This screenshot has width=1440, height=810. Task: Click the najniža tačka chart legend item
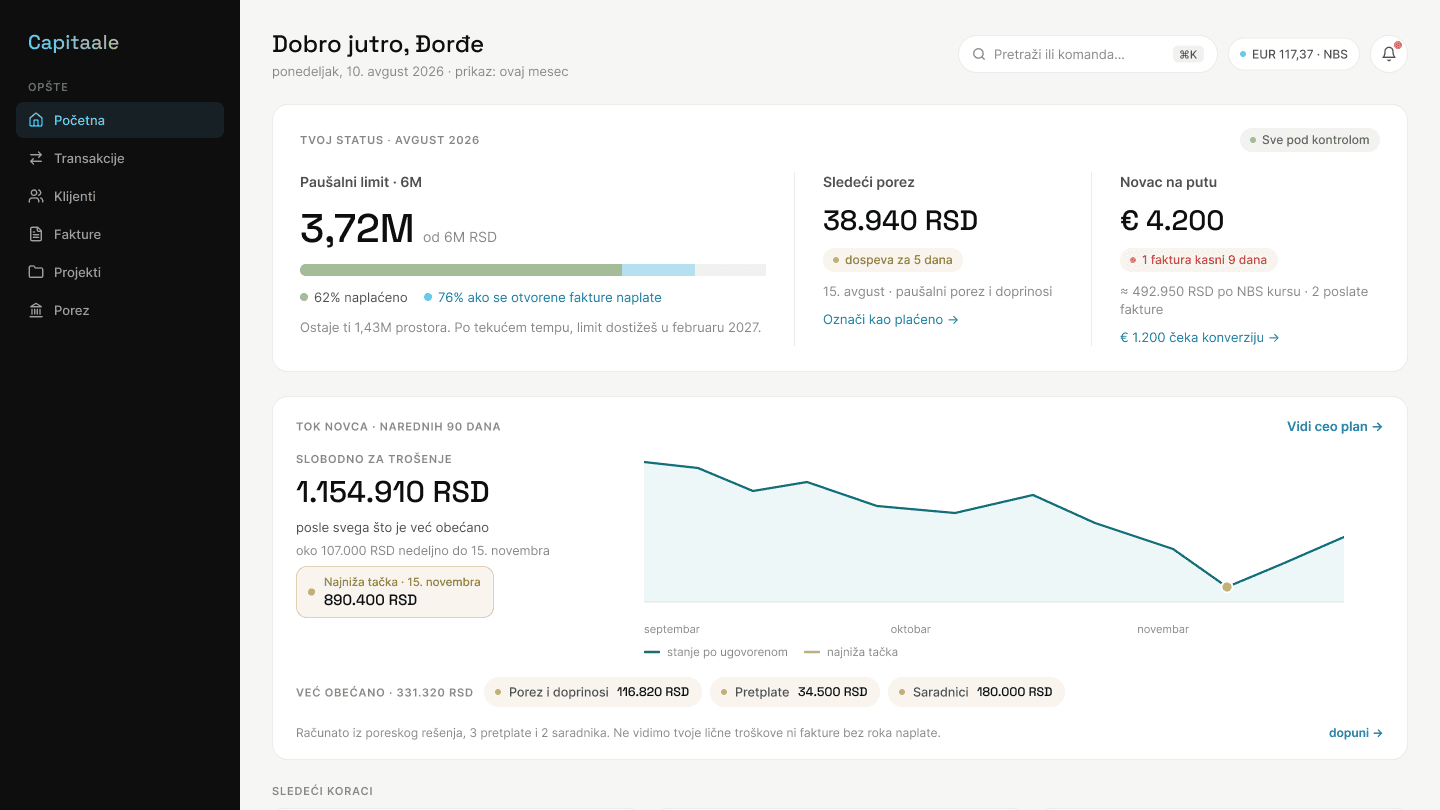point(851,652)
